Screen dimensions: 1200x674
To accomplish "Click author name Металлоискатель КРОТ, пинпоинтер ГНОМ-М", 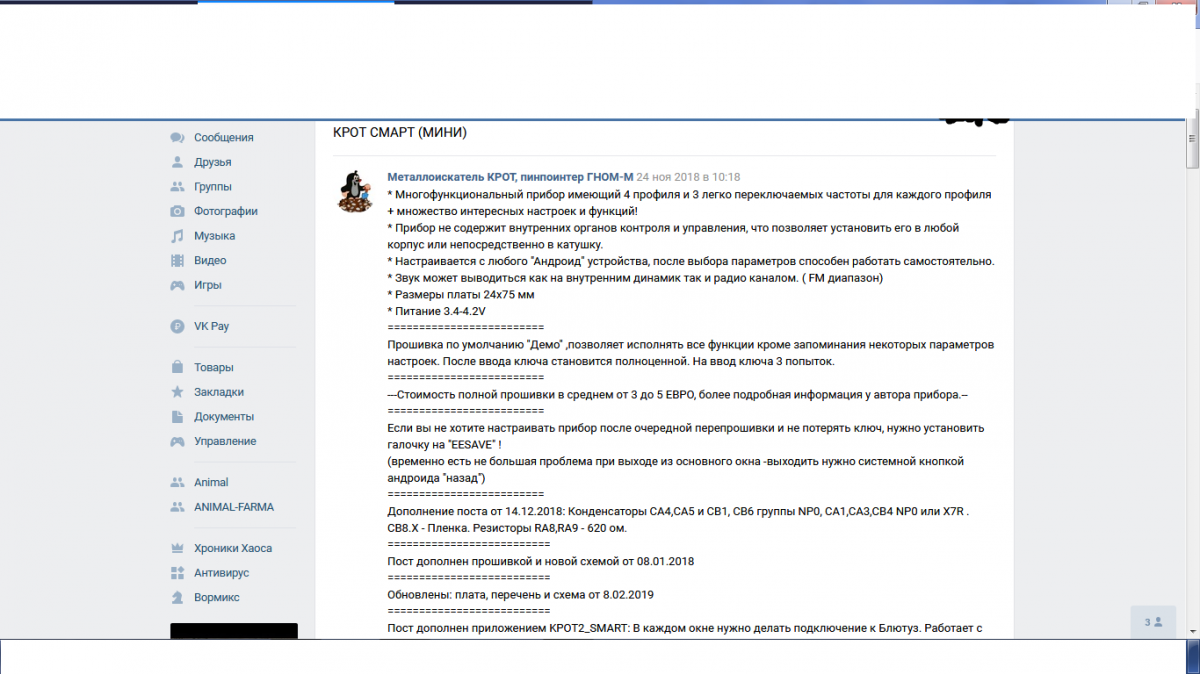I will [510, 177].
